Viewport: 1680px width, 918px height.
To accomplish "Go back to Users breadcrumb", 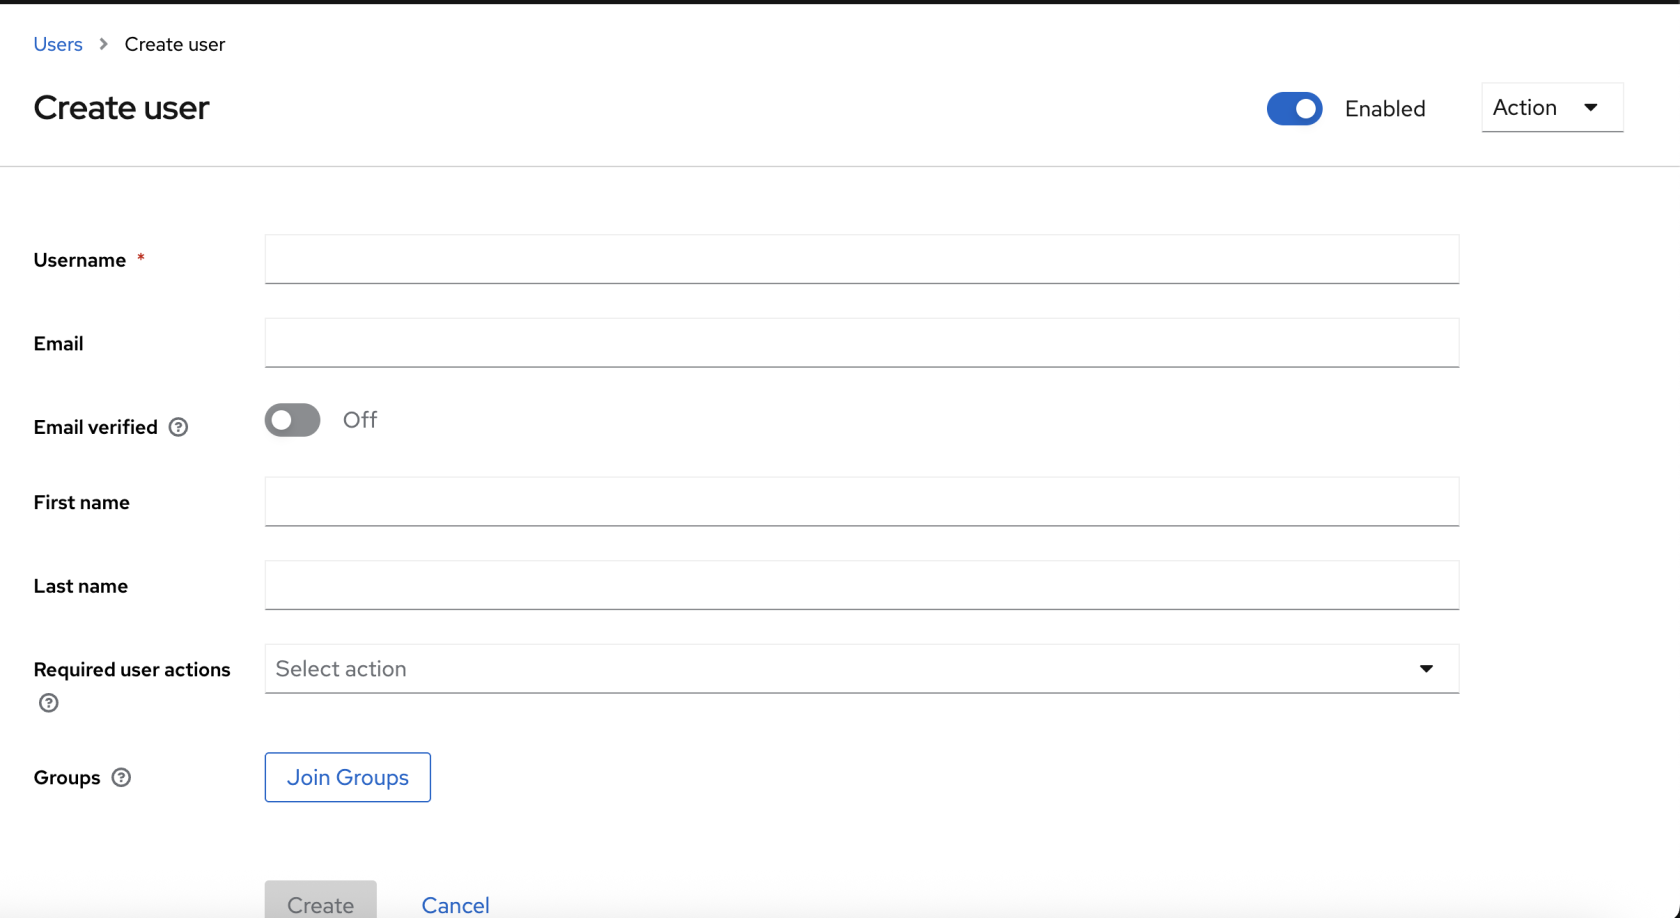I will (58, 44).
